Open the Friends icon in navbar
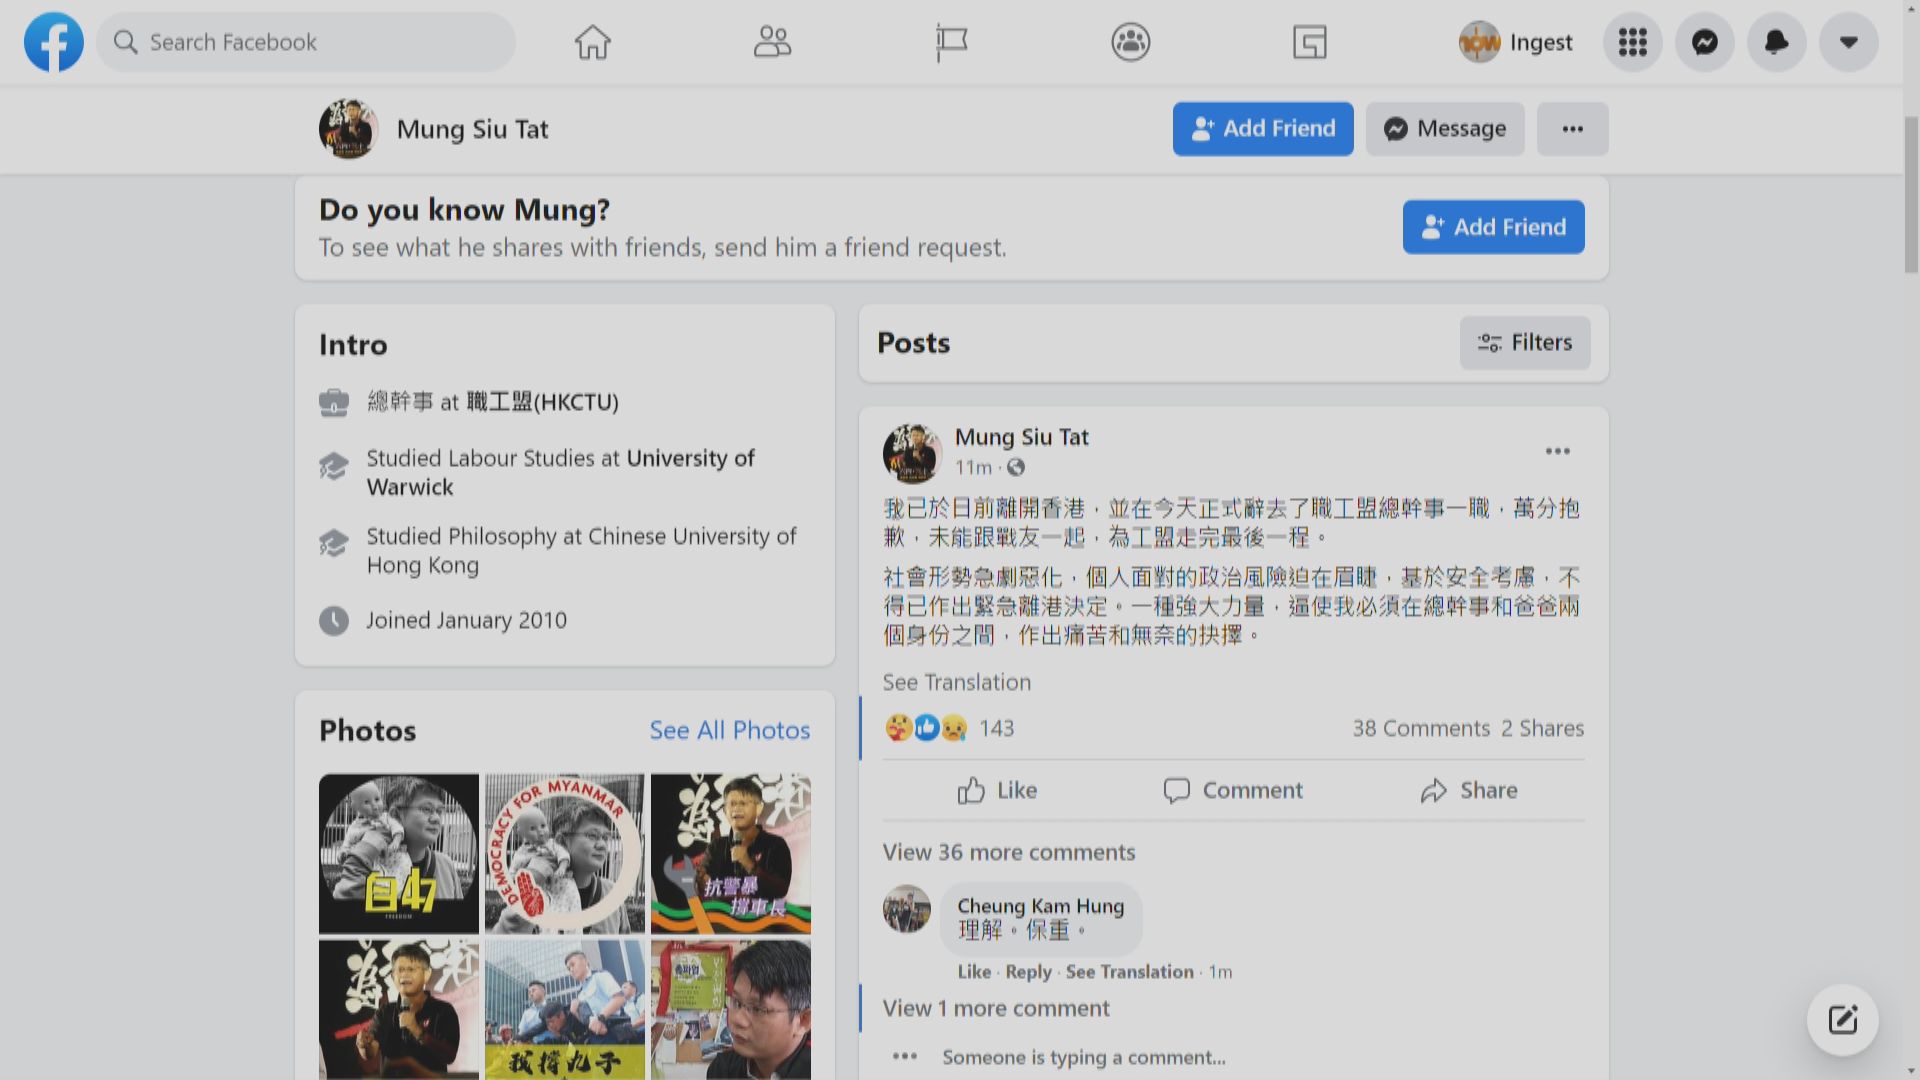 coord(772,42)
